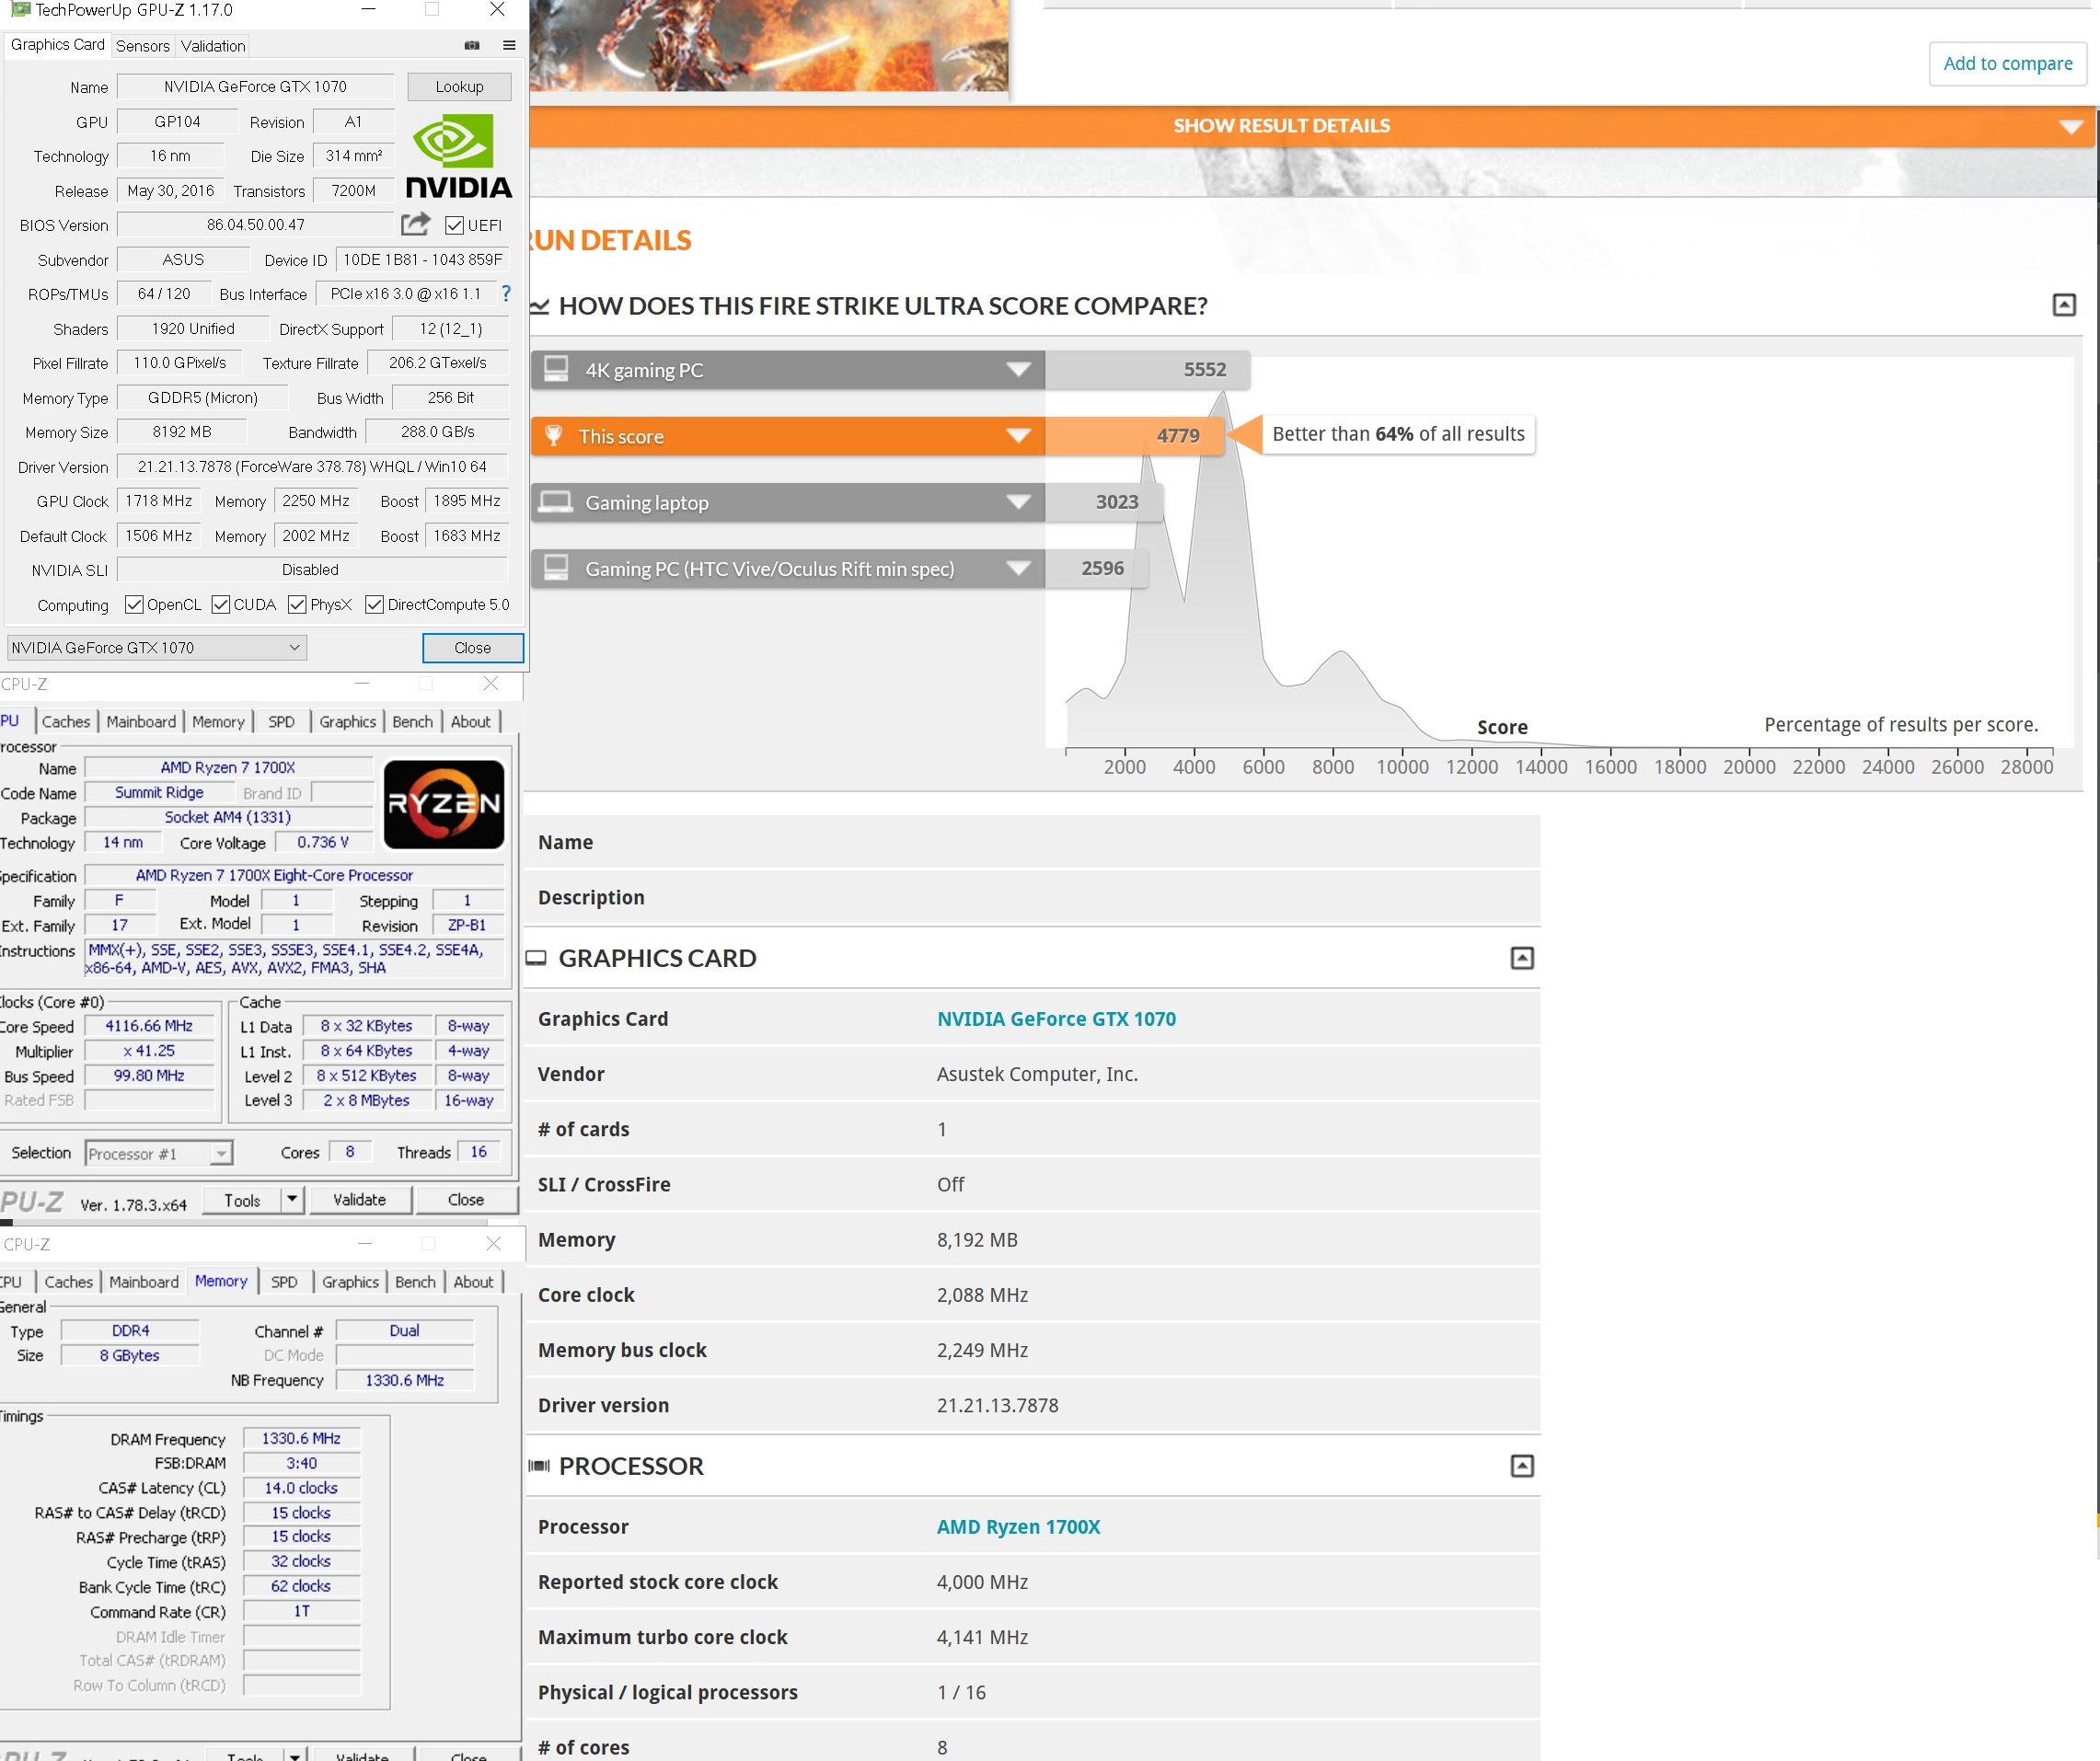Click the GPU-Z Lookup button
The image size is (2100, 1761).
click(459, 87)
